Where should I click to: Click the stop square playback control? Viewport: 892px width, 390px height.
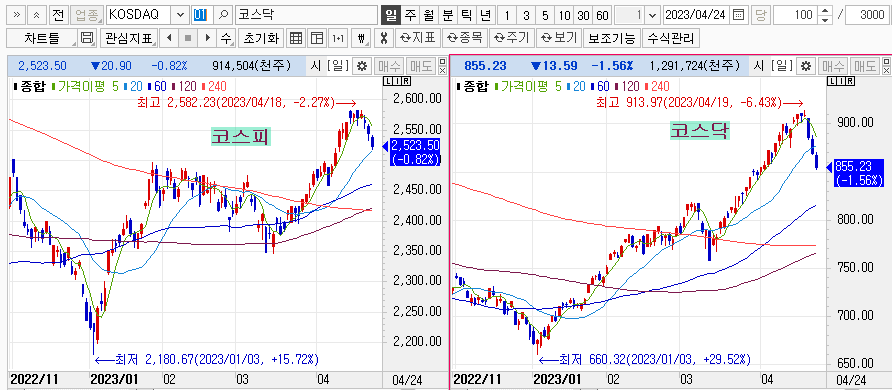pos(188,39)
